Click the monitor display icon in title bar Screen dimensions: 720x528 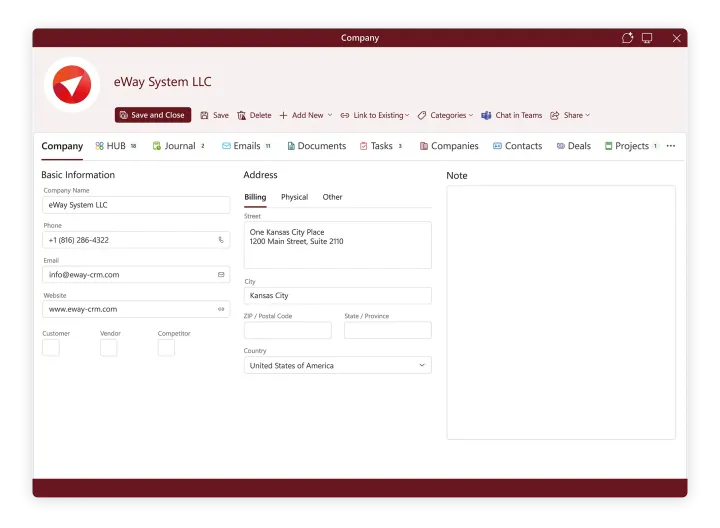[647, 38]
